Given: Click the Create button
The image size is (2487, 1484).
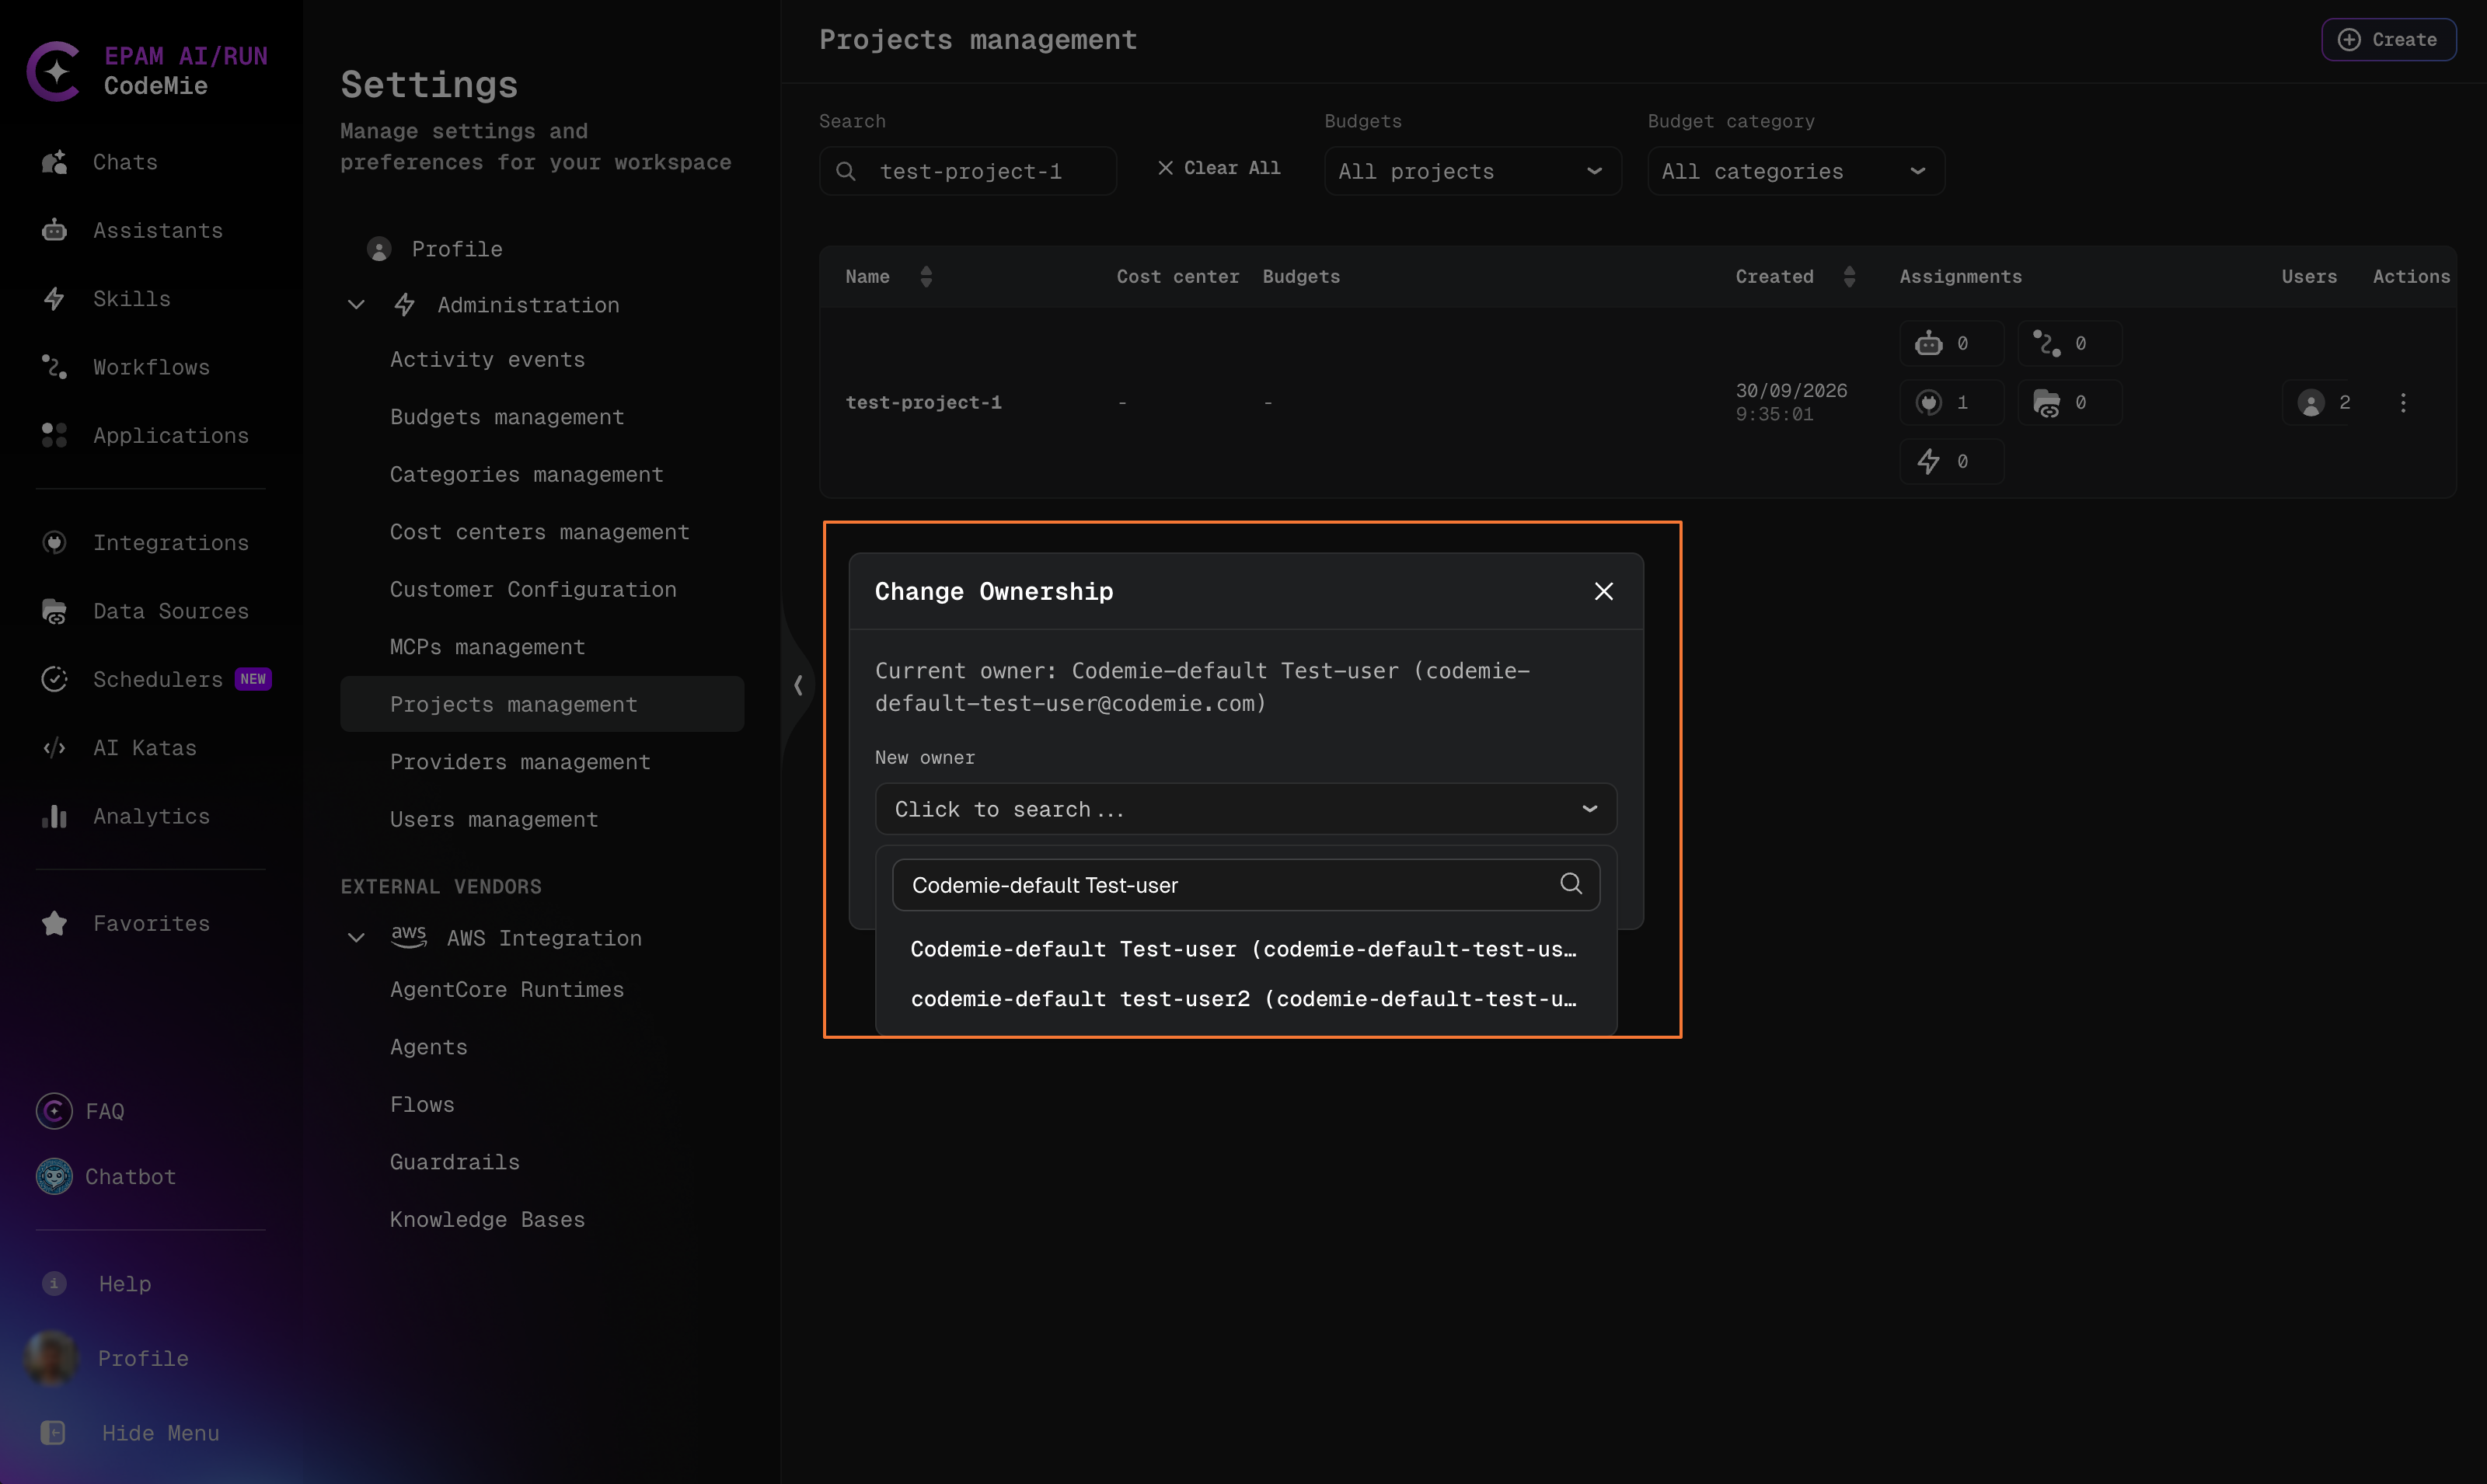Looking at the screenshot, I should 2388,40.
